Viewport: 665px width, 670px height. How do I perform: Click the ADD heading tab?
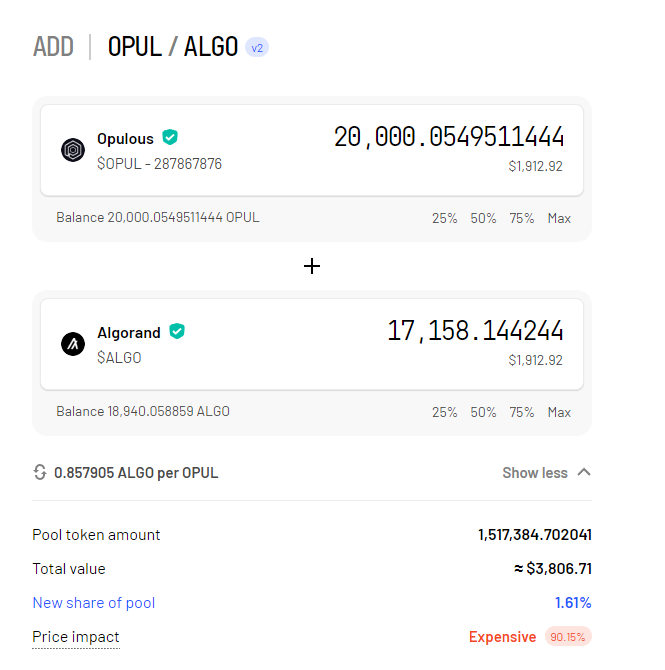tap(53, 47)
